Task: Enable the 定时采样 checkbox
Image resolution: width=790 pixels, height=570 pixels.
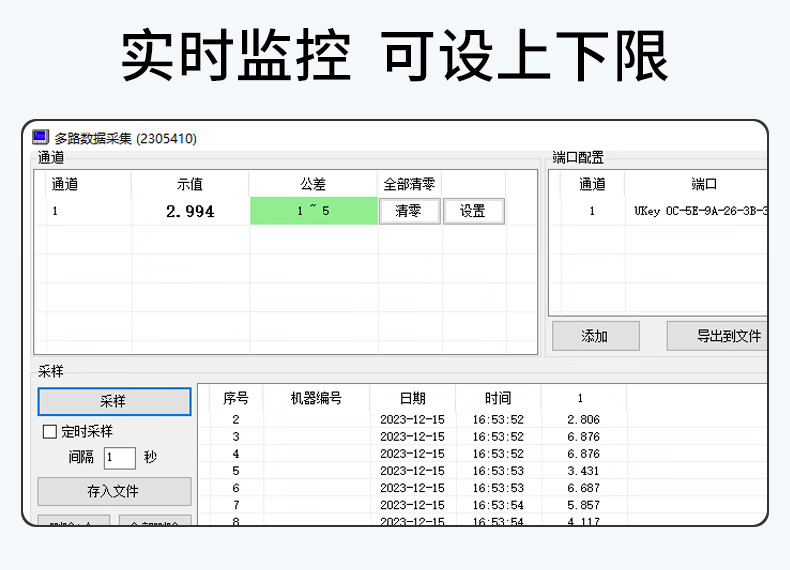Action: click(49, 432)
